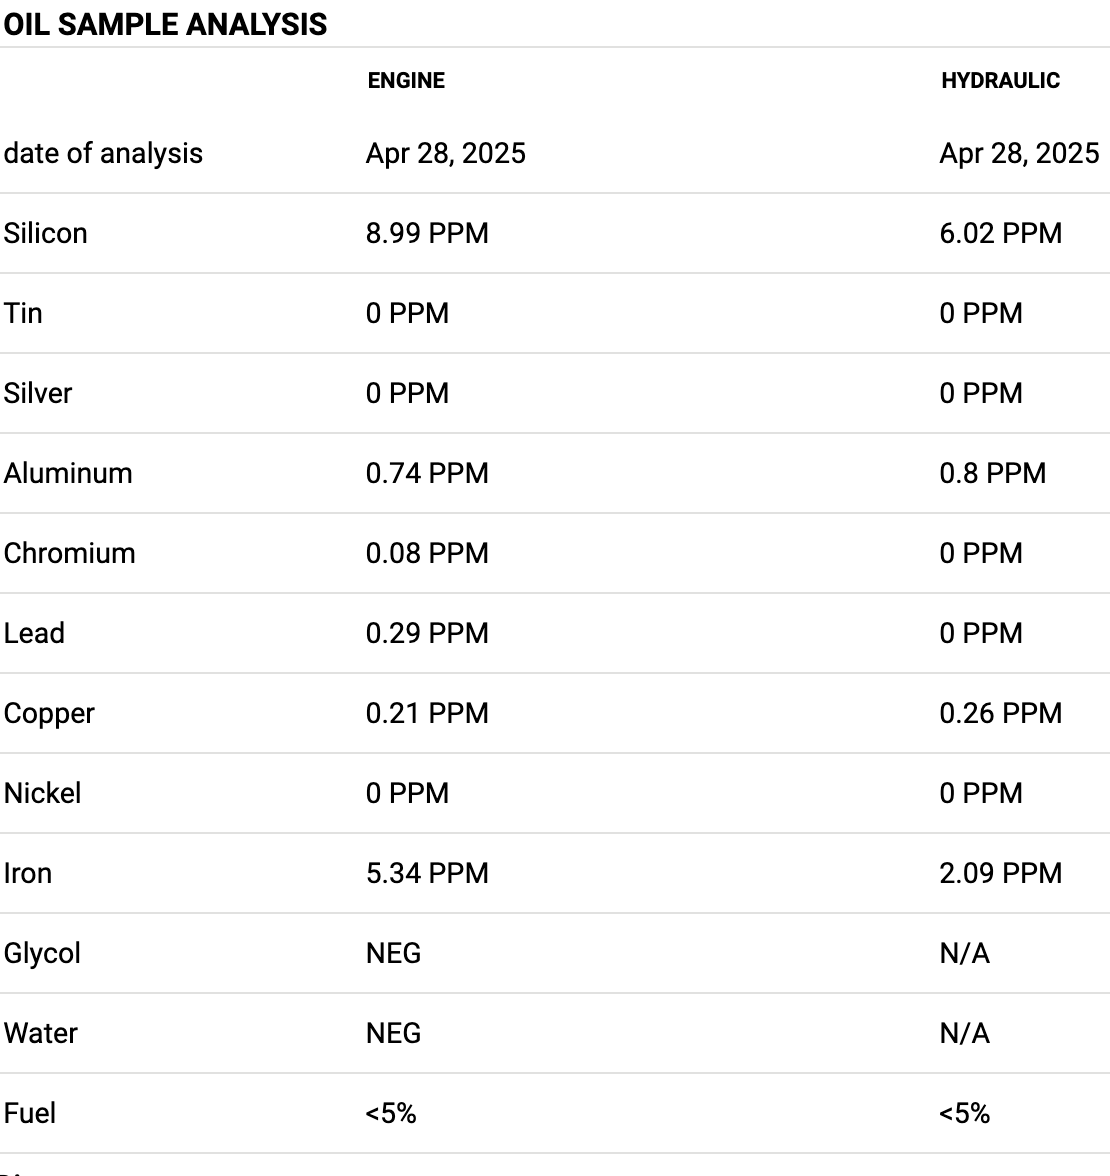Select hydraulic copper value 0.26 PPM
1110x1176 pixels.
pos(1000,713)
